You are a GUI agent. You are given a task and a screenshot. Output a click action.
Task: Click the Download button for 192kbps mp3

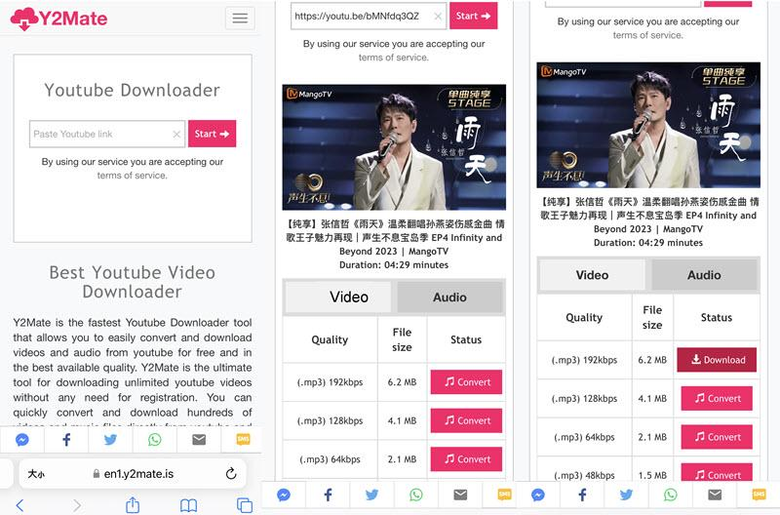point(717,360)
